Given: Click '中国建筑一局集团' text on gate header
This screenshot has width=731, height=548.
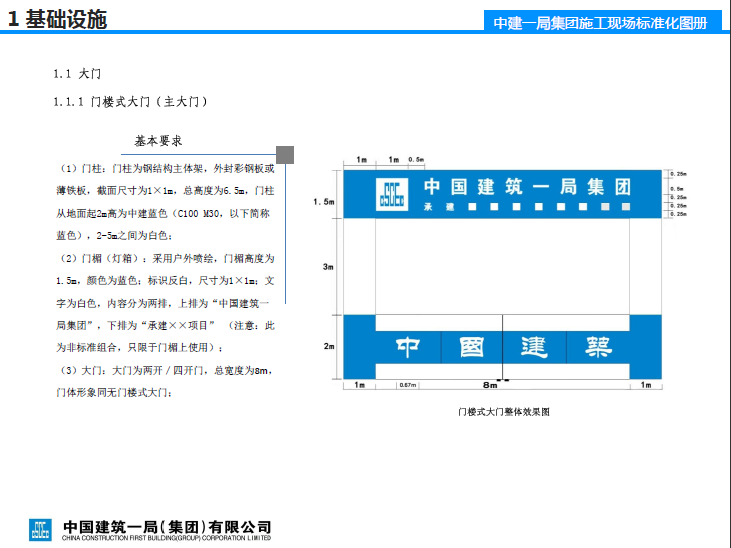Looking at the screenshot, I should coord(527,187).
